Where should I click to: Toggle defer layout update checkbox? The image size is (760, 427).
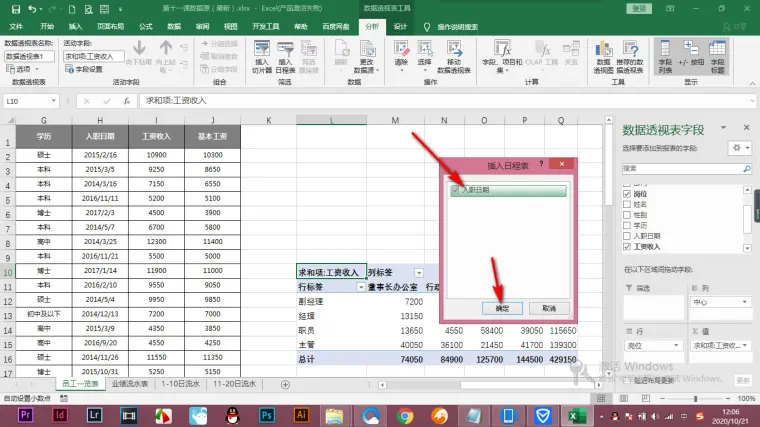[628, 380]
